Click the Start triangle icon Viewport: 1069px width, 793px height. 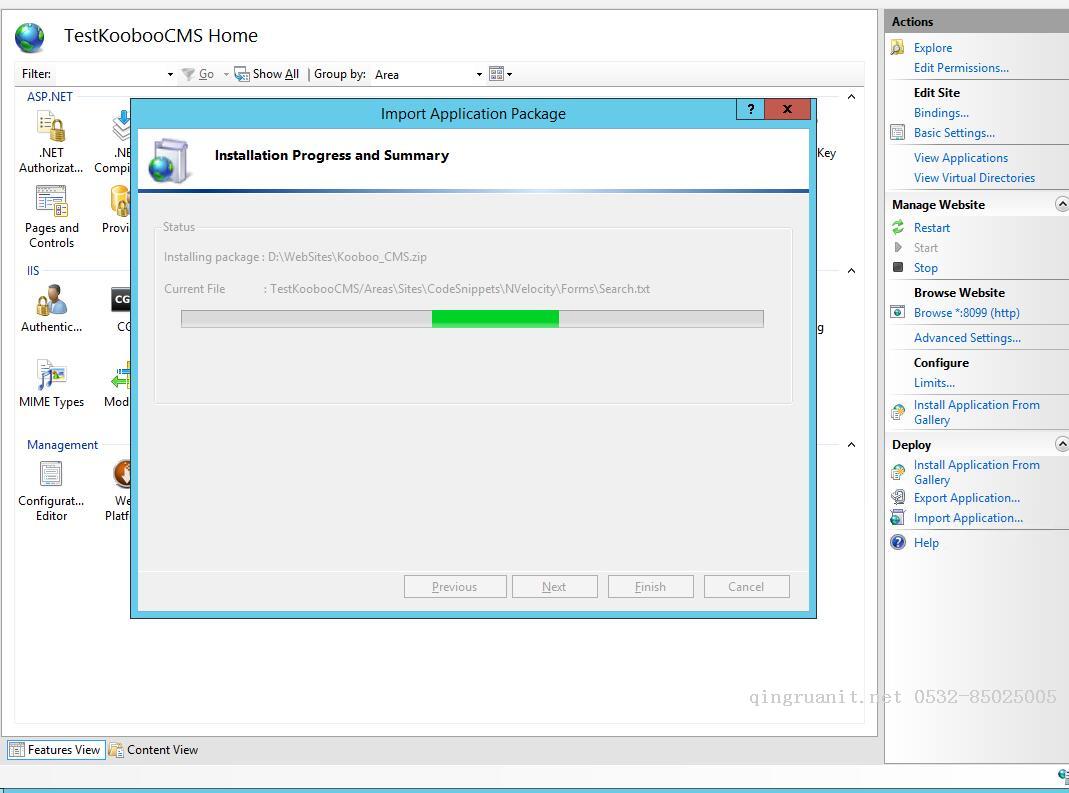(898, 247)
